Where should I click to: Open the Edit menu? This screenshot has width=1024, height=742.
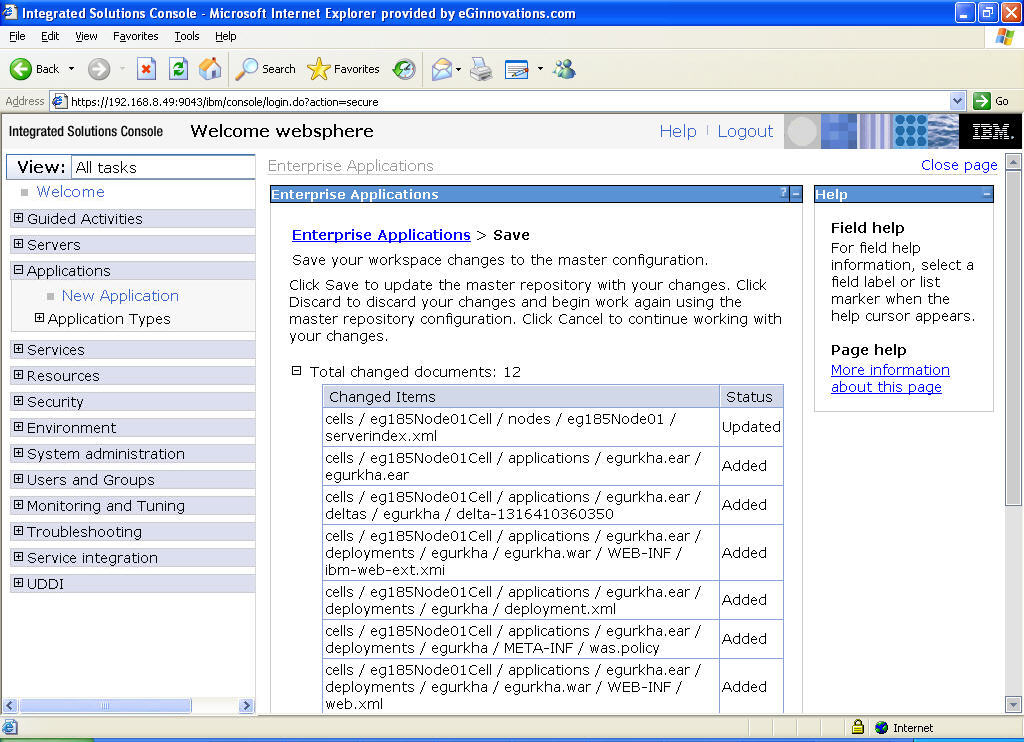coord(50,37)
